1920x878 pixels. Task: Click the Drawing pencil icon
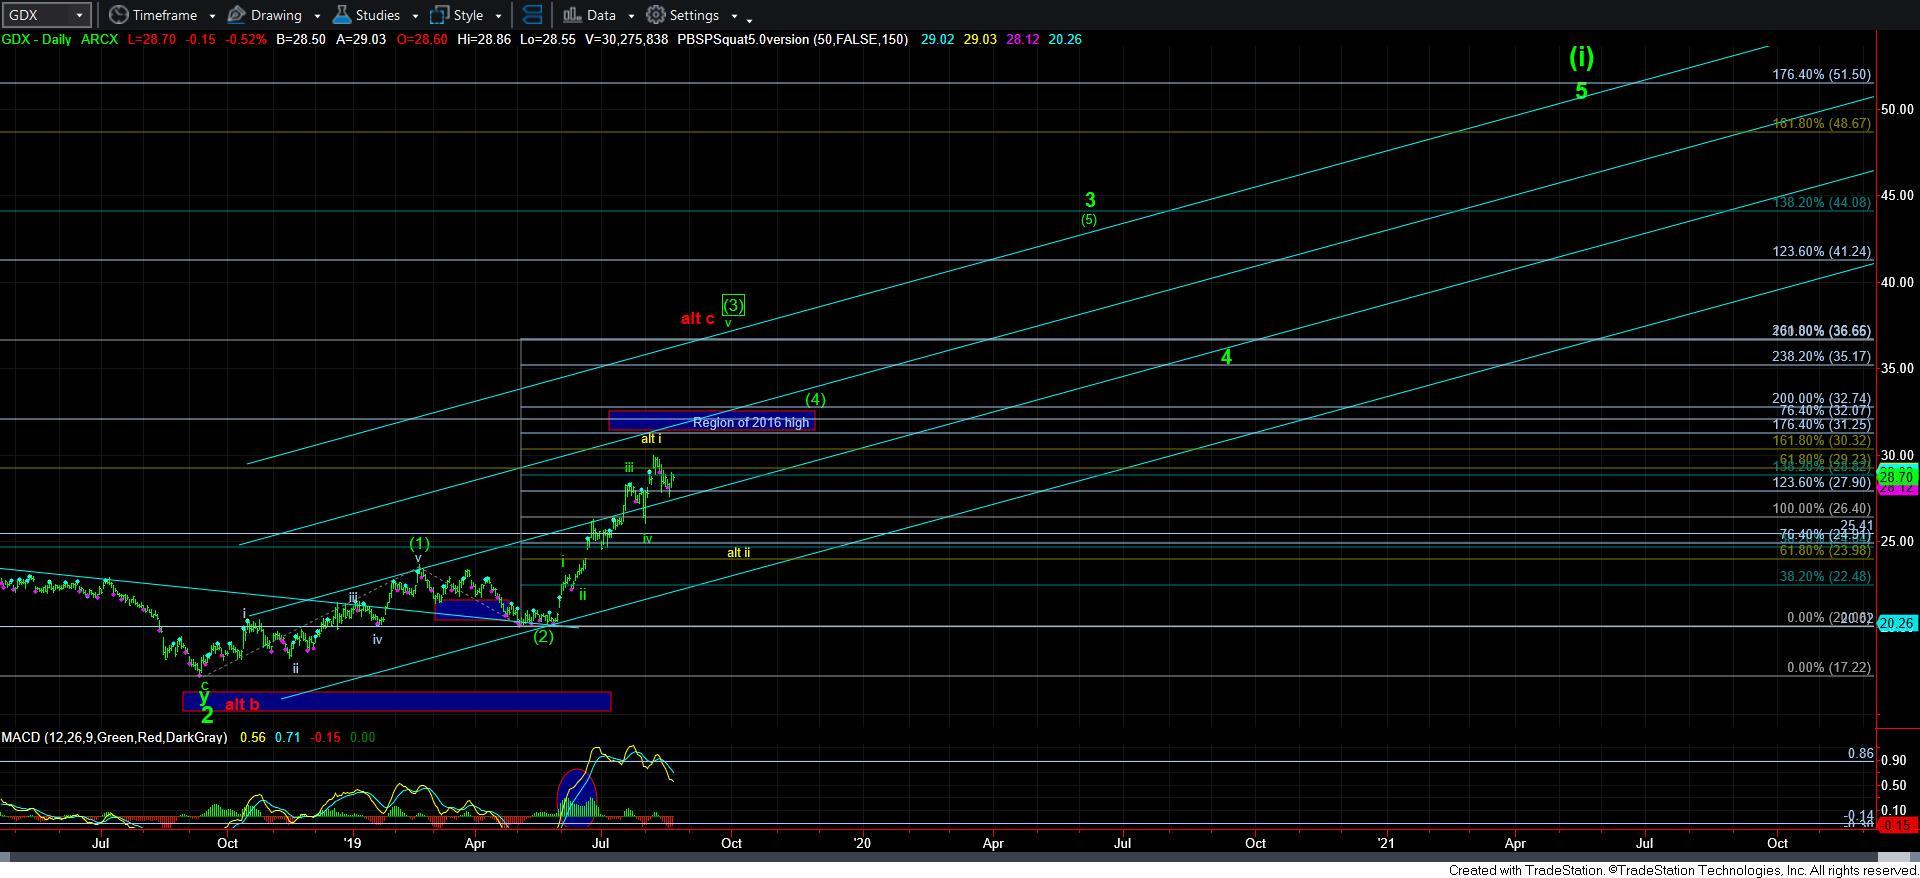click(237, 15)
